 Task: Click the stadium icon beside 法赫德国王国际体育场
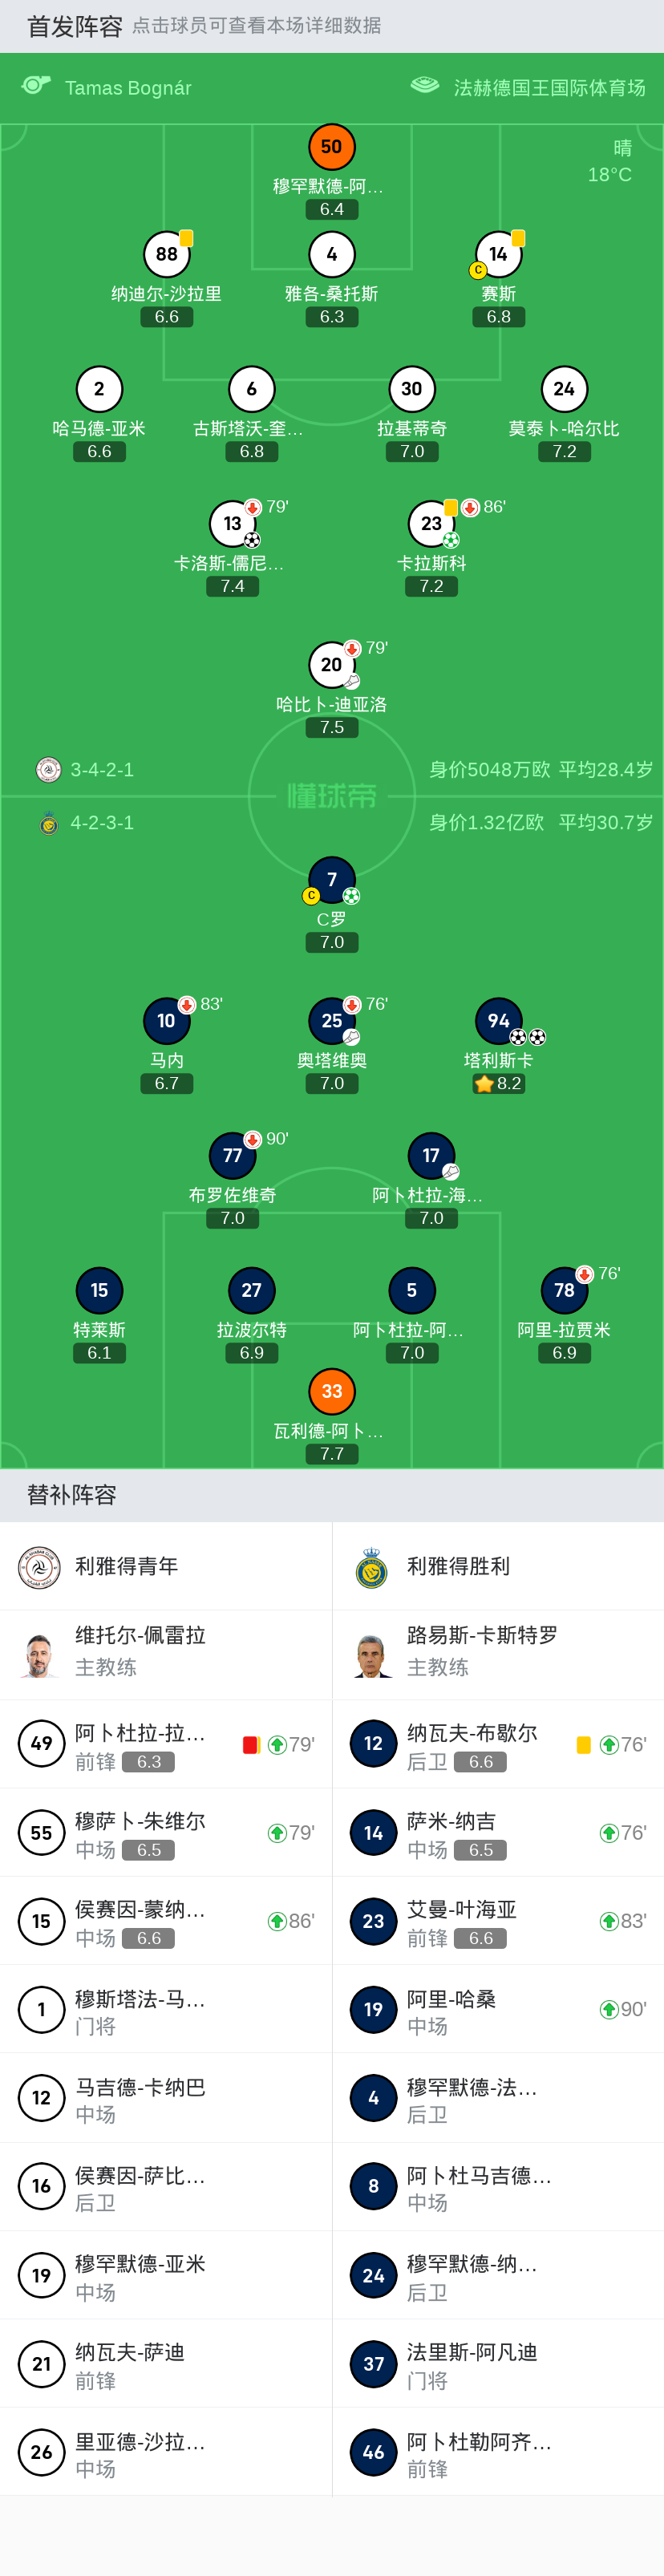(x=425, y=86)
